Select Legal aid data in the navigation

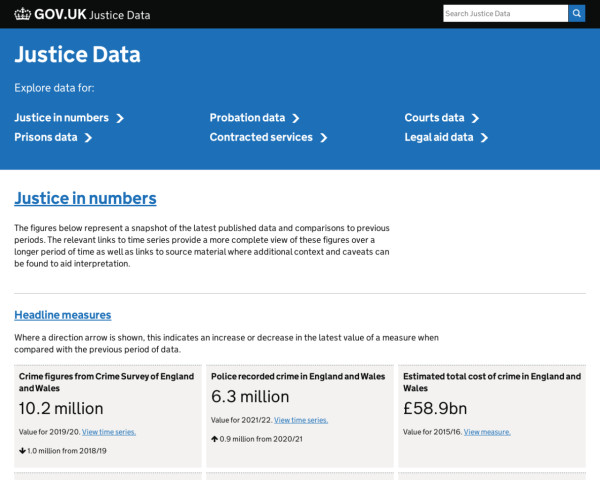click(438, 138)
